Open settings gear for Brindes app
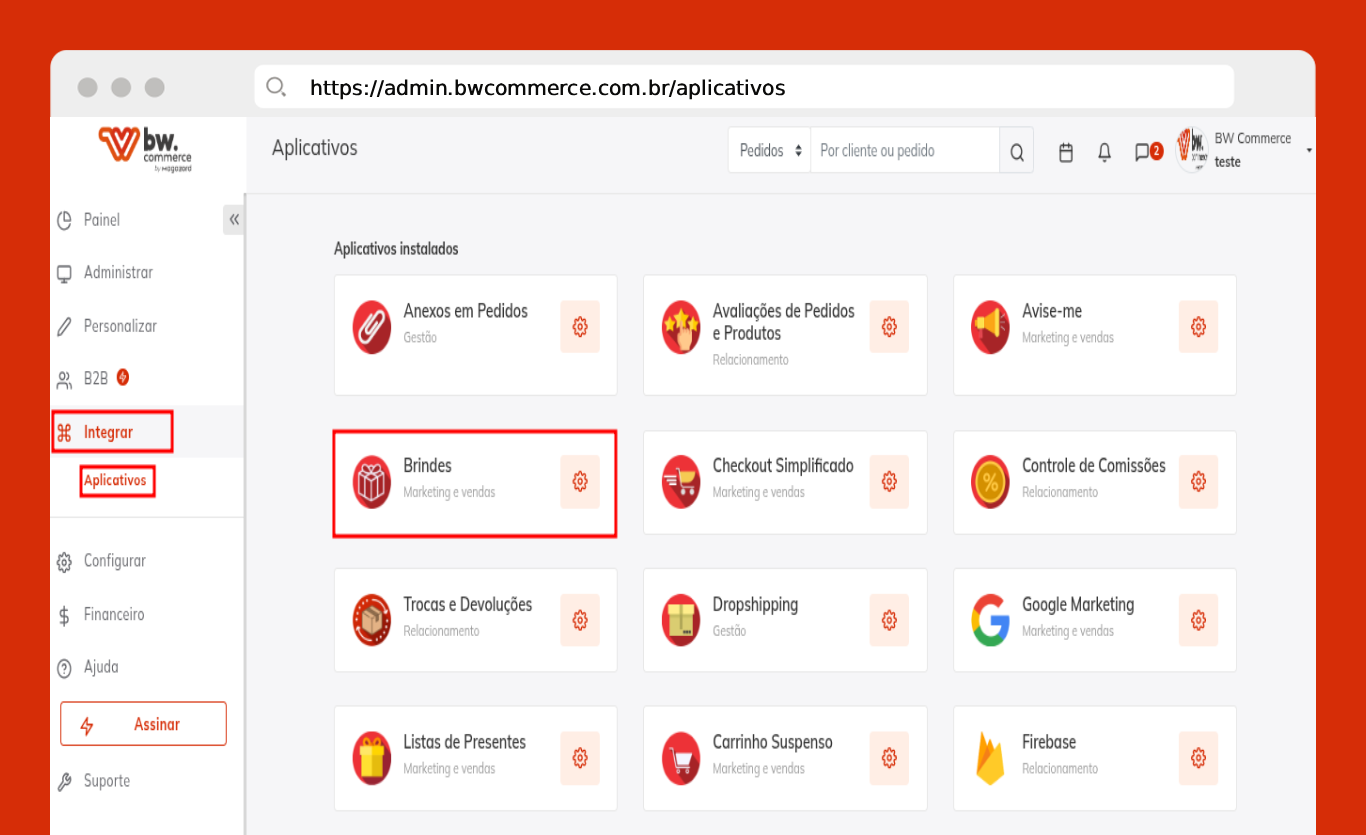The width and height of the screenshot is (1366, 835). (x=580, y=482)
